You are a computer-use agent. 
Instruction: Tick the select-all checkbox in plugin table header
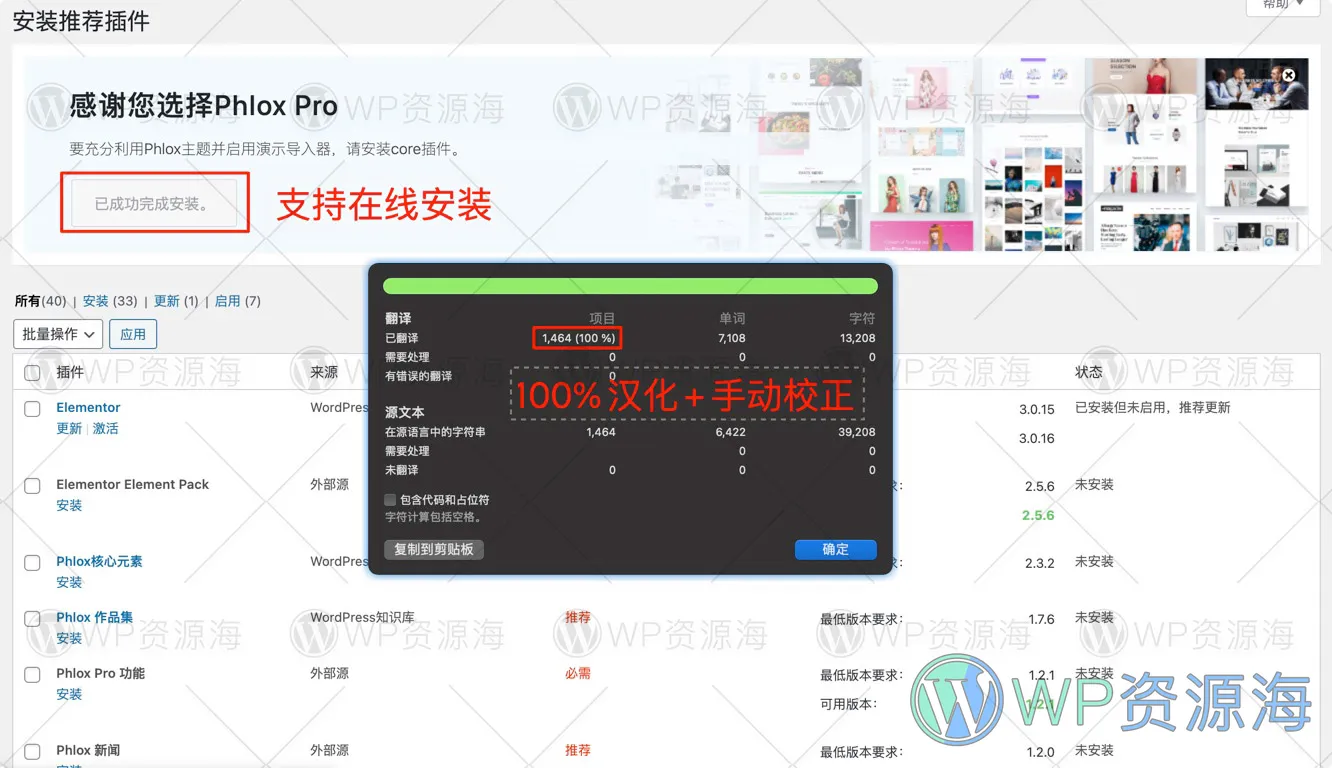(x=31, y=371)
